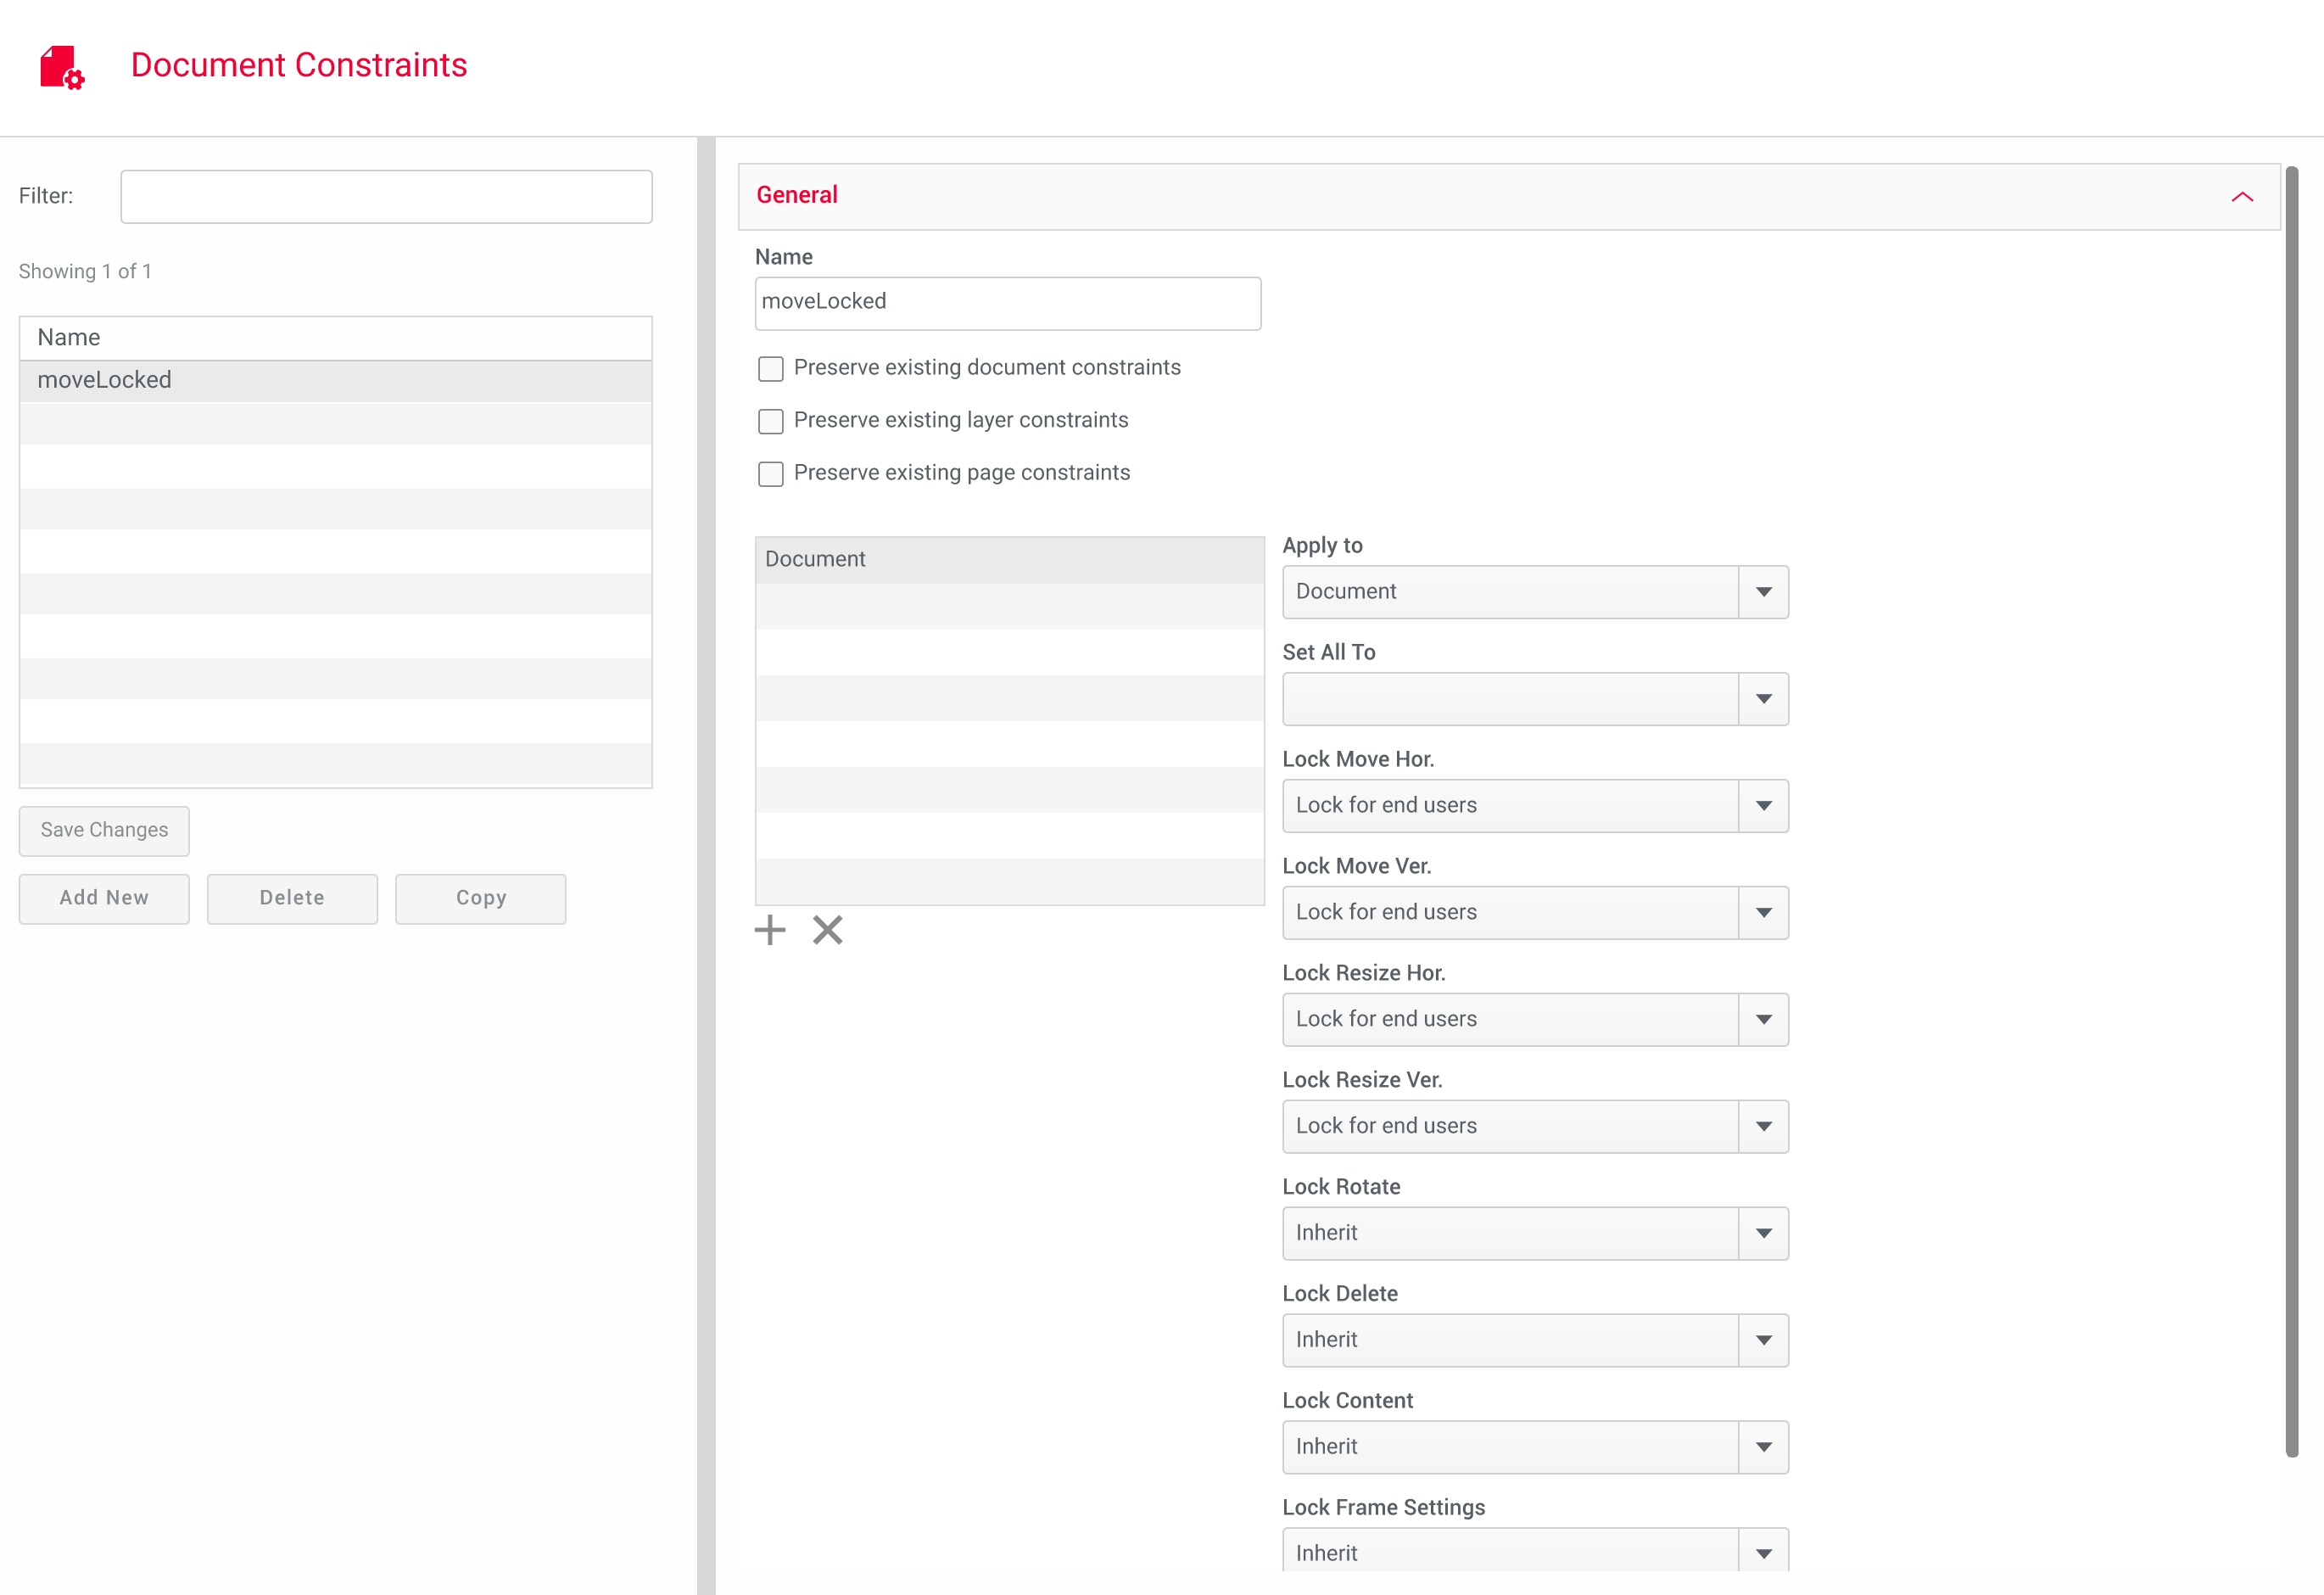Click the Document Constraints page icon
2324x1595 pixels.
[x=61, y=67]
